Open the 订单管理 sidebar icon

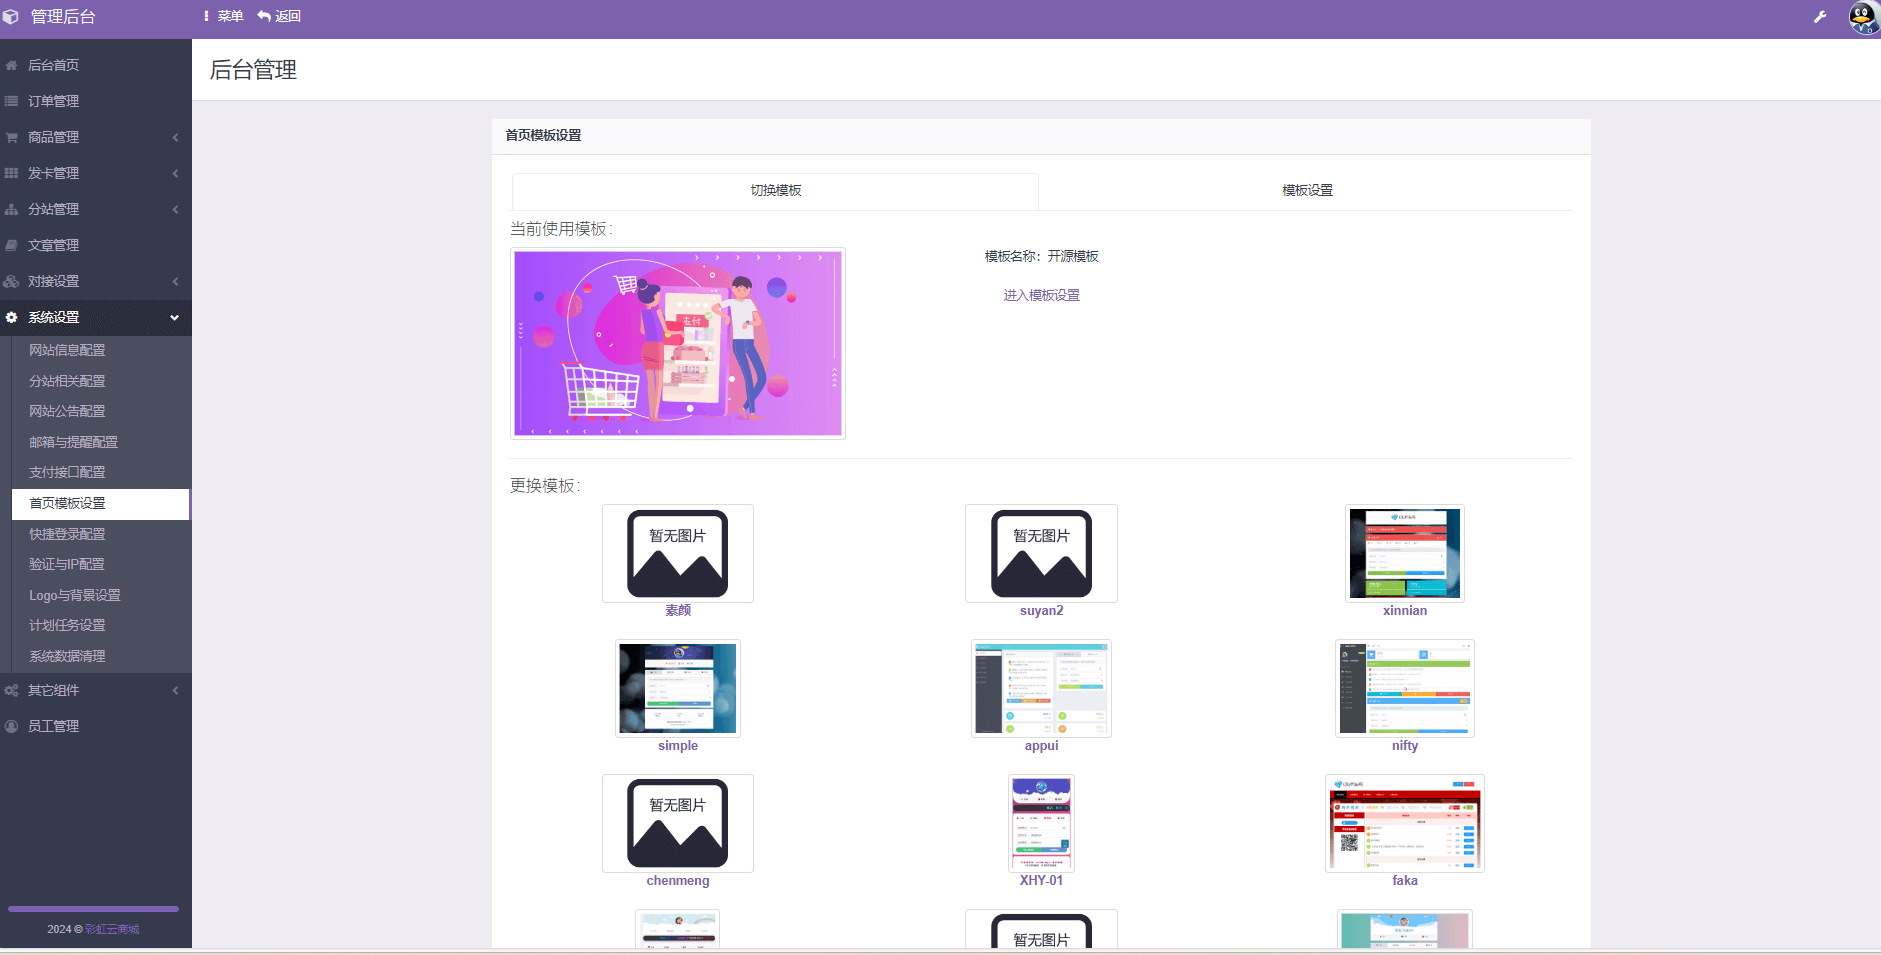pos(11,101)
